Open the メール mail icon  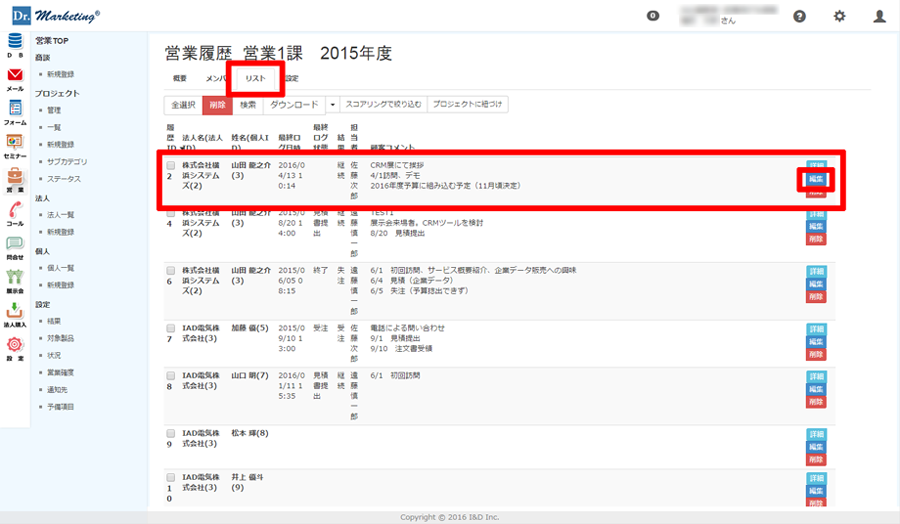pyautogui.click(x=15, y=78)
